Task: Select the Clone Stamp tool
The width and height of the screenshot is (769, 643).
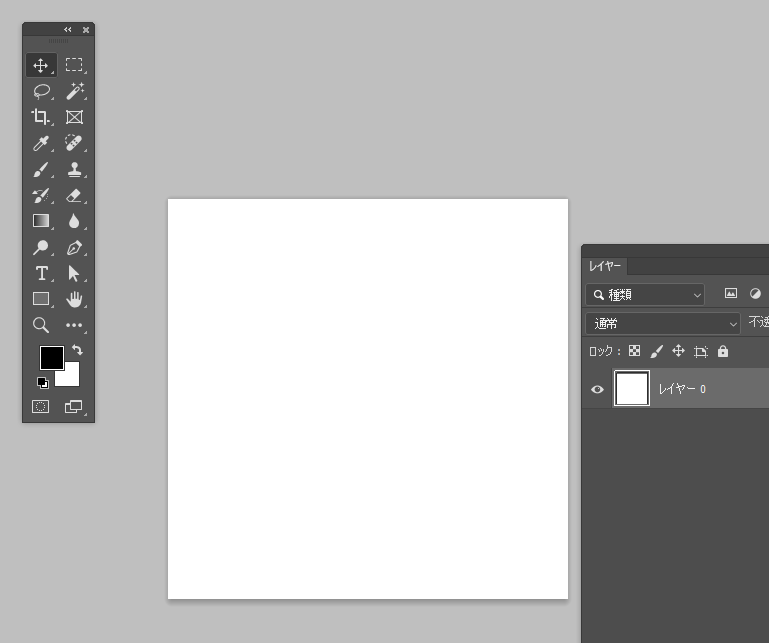Action: point(74,169)
